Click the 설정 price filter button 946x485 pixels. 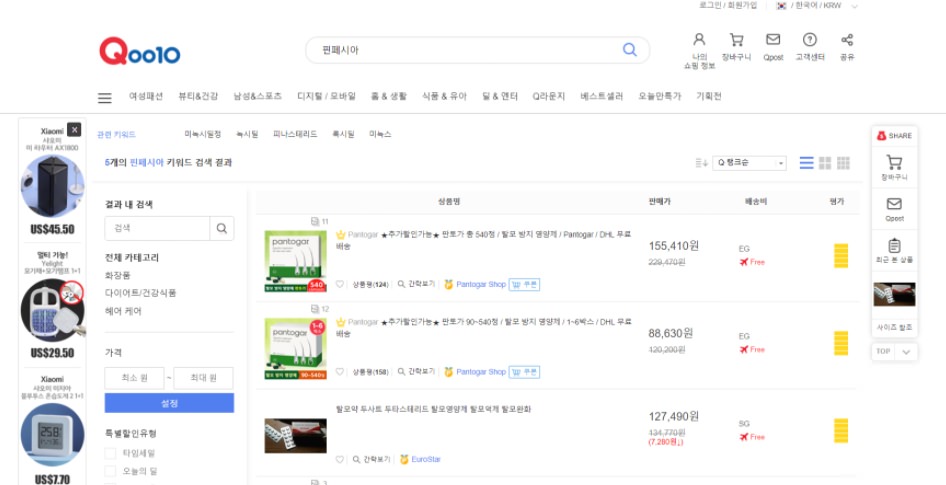click(x=170, y=403)
